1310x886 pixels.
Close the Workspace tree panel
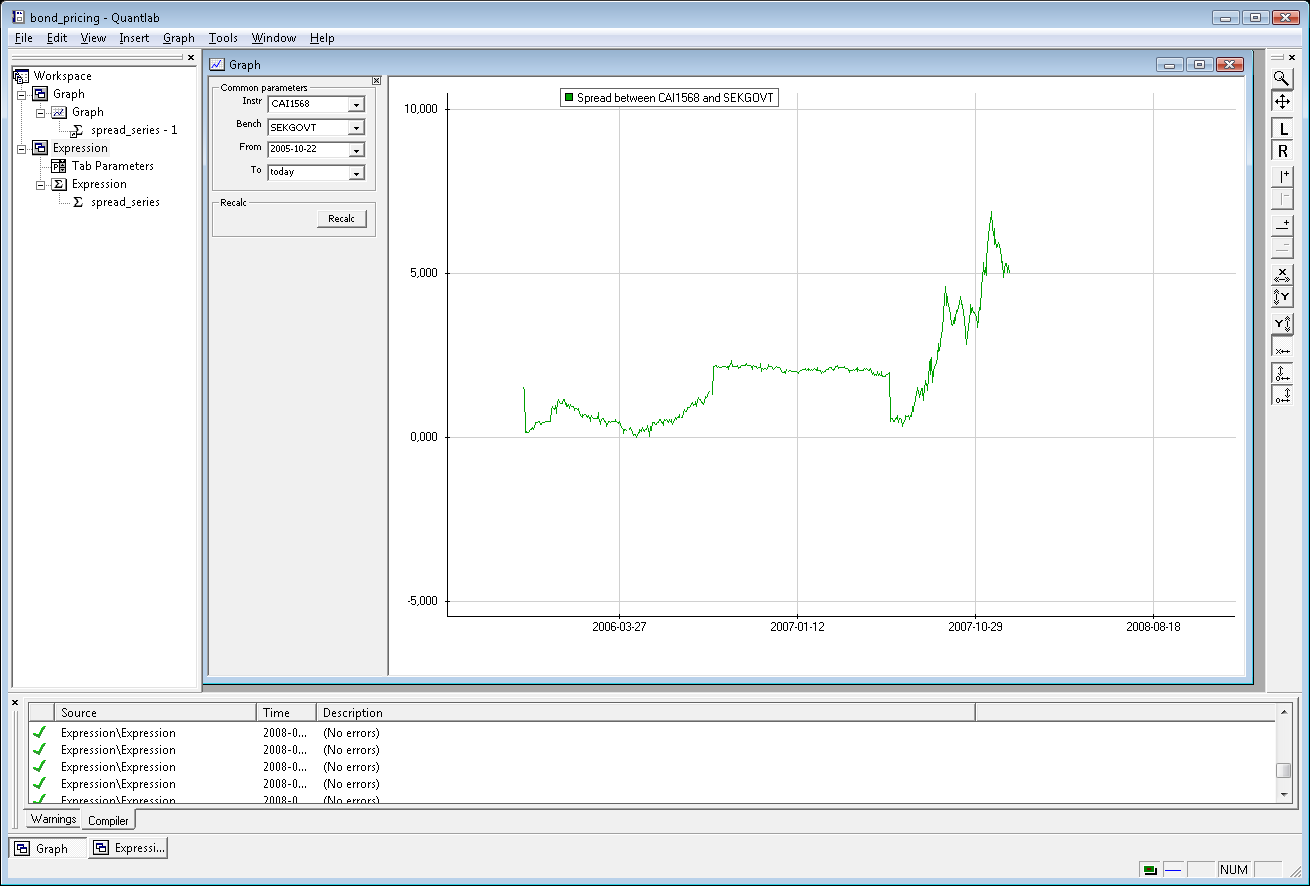point(191,57)
